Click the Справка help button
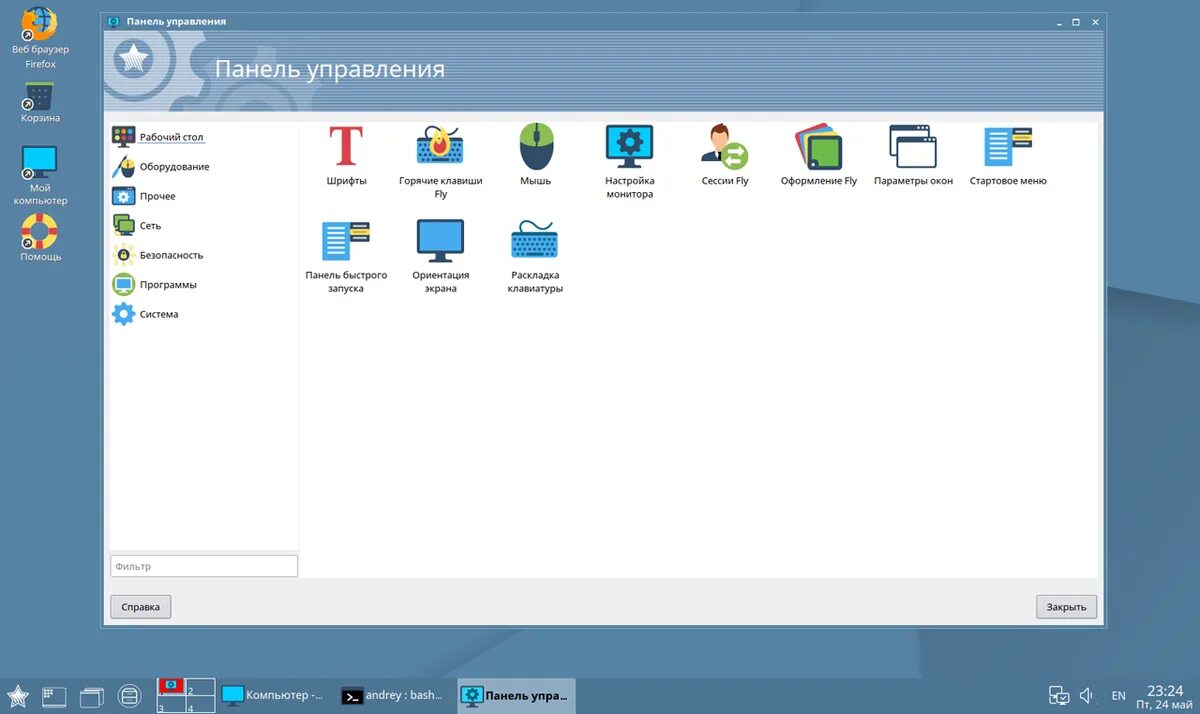 pyautogui.click(x=141, y=607)
